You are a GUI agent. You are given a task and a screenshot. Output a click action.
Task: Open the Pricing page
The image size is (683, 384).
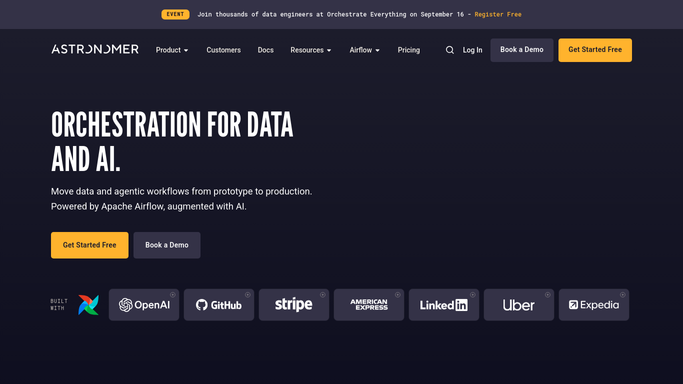pyautogui.click(x=409, y=50)
